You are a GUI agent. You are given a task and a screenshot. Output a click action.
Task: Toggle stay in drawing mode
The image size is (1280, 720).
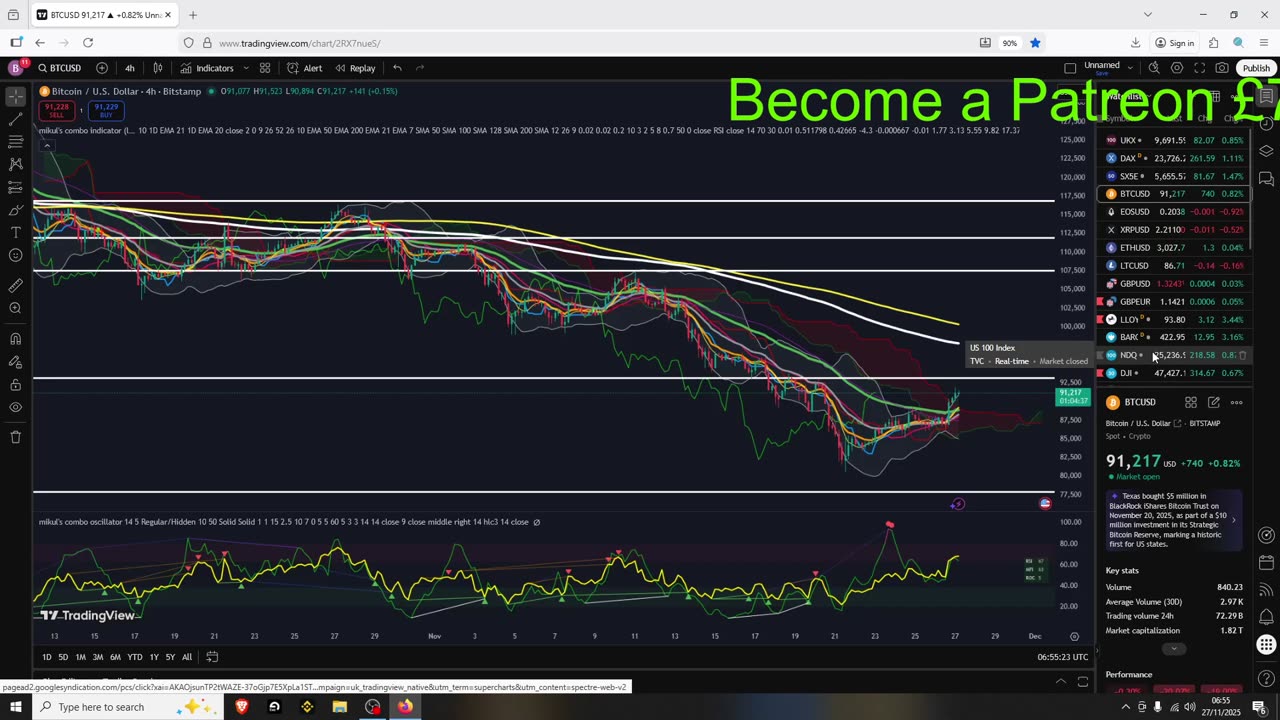(15, 362)
